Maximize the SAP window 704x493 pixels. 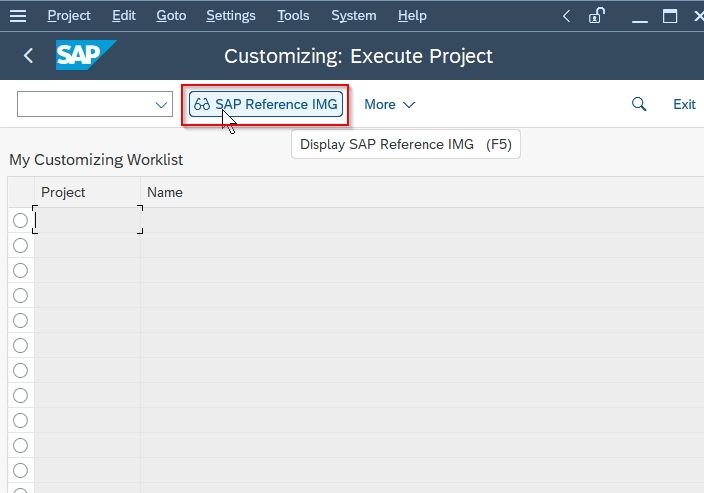pyautogui.click(x=670, y=17)
